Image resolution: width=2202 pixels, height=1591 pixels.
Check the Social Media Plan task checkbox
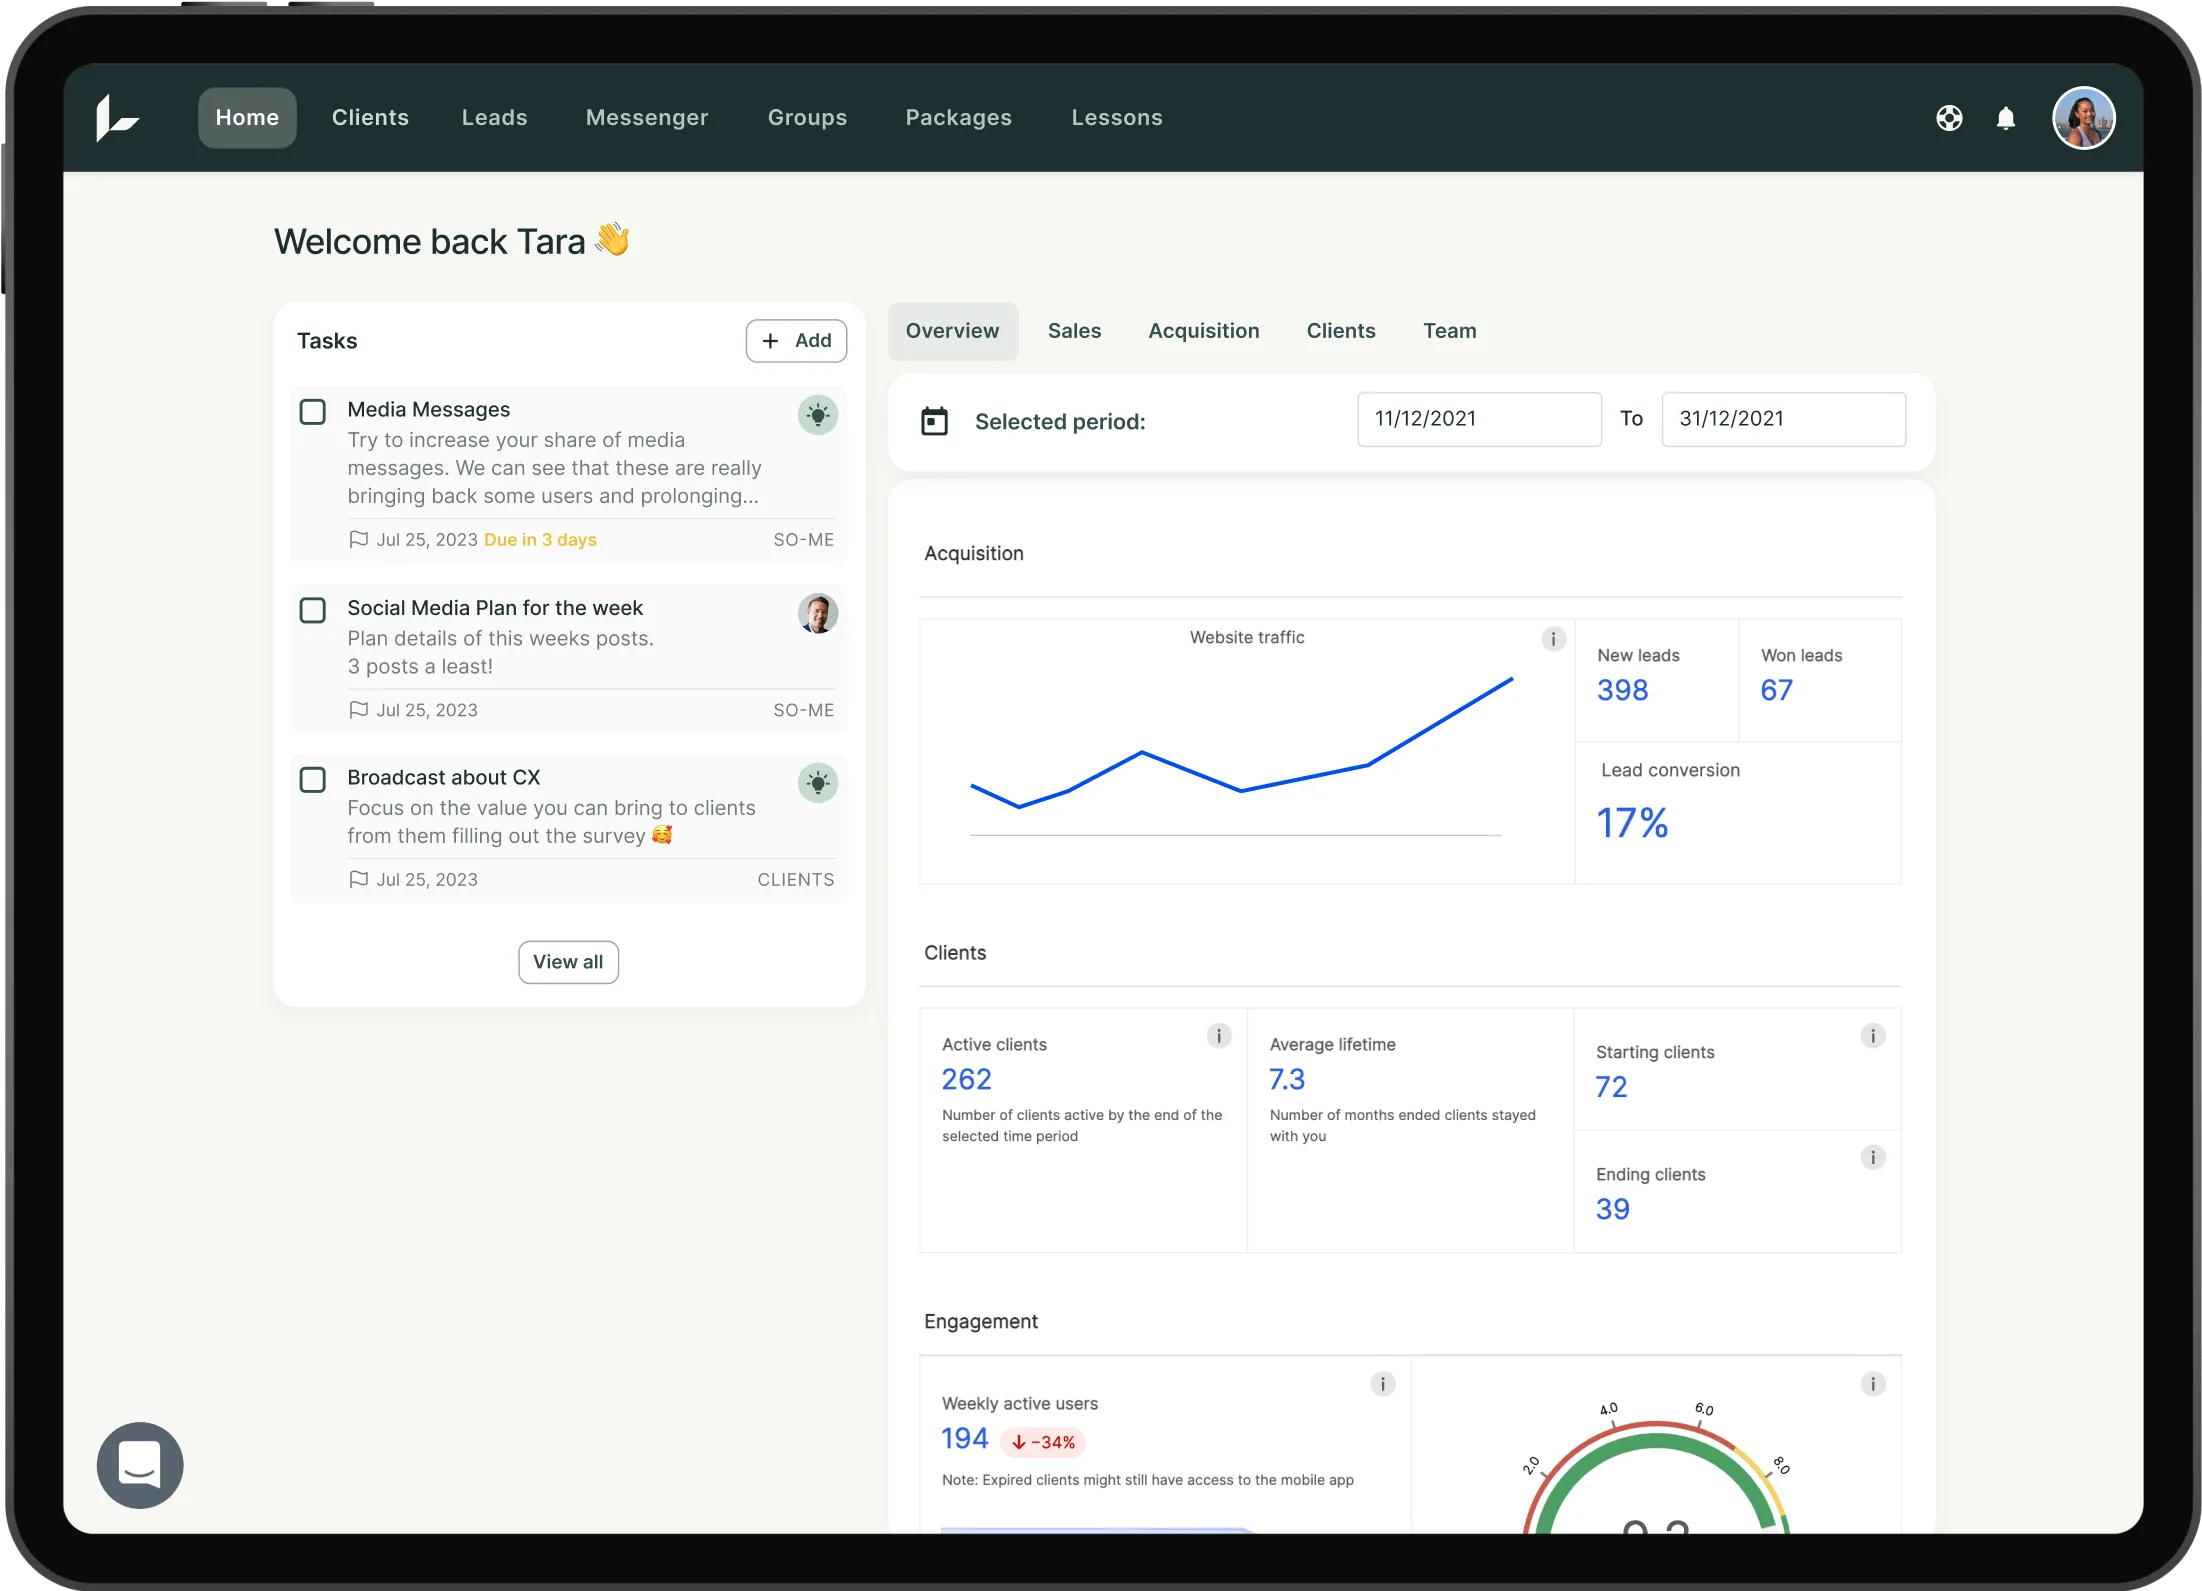point(313,610)
